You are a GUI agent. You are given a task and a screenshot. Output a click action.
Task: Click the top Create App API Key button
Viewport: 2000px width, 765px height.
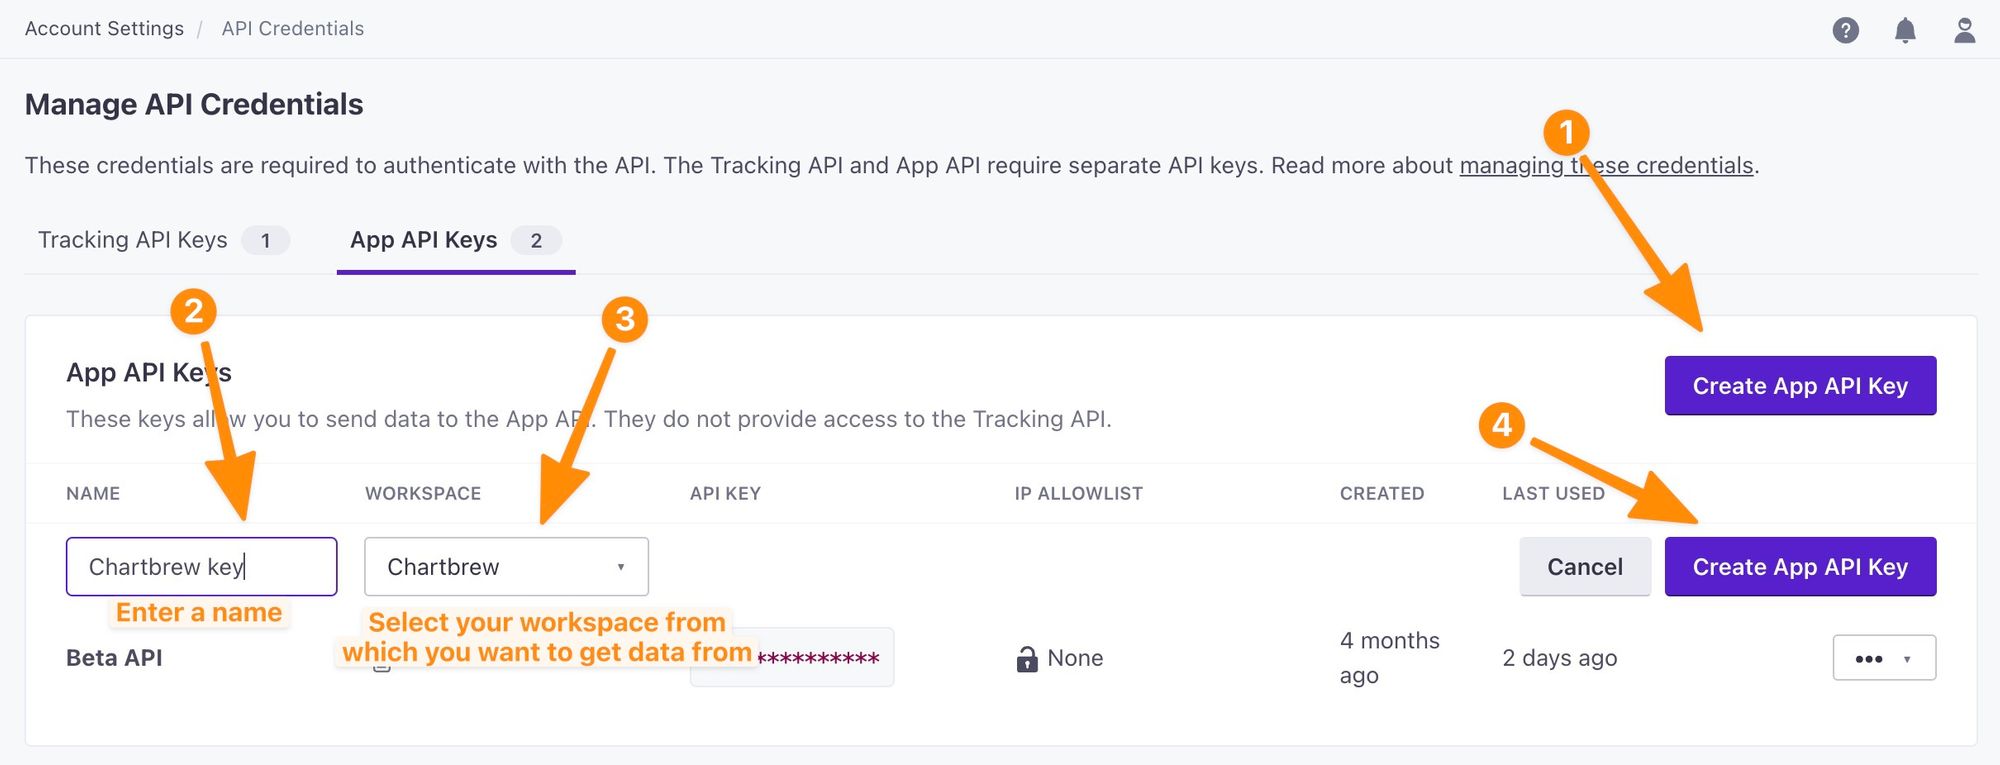[1799, 385]
